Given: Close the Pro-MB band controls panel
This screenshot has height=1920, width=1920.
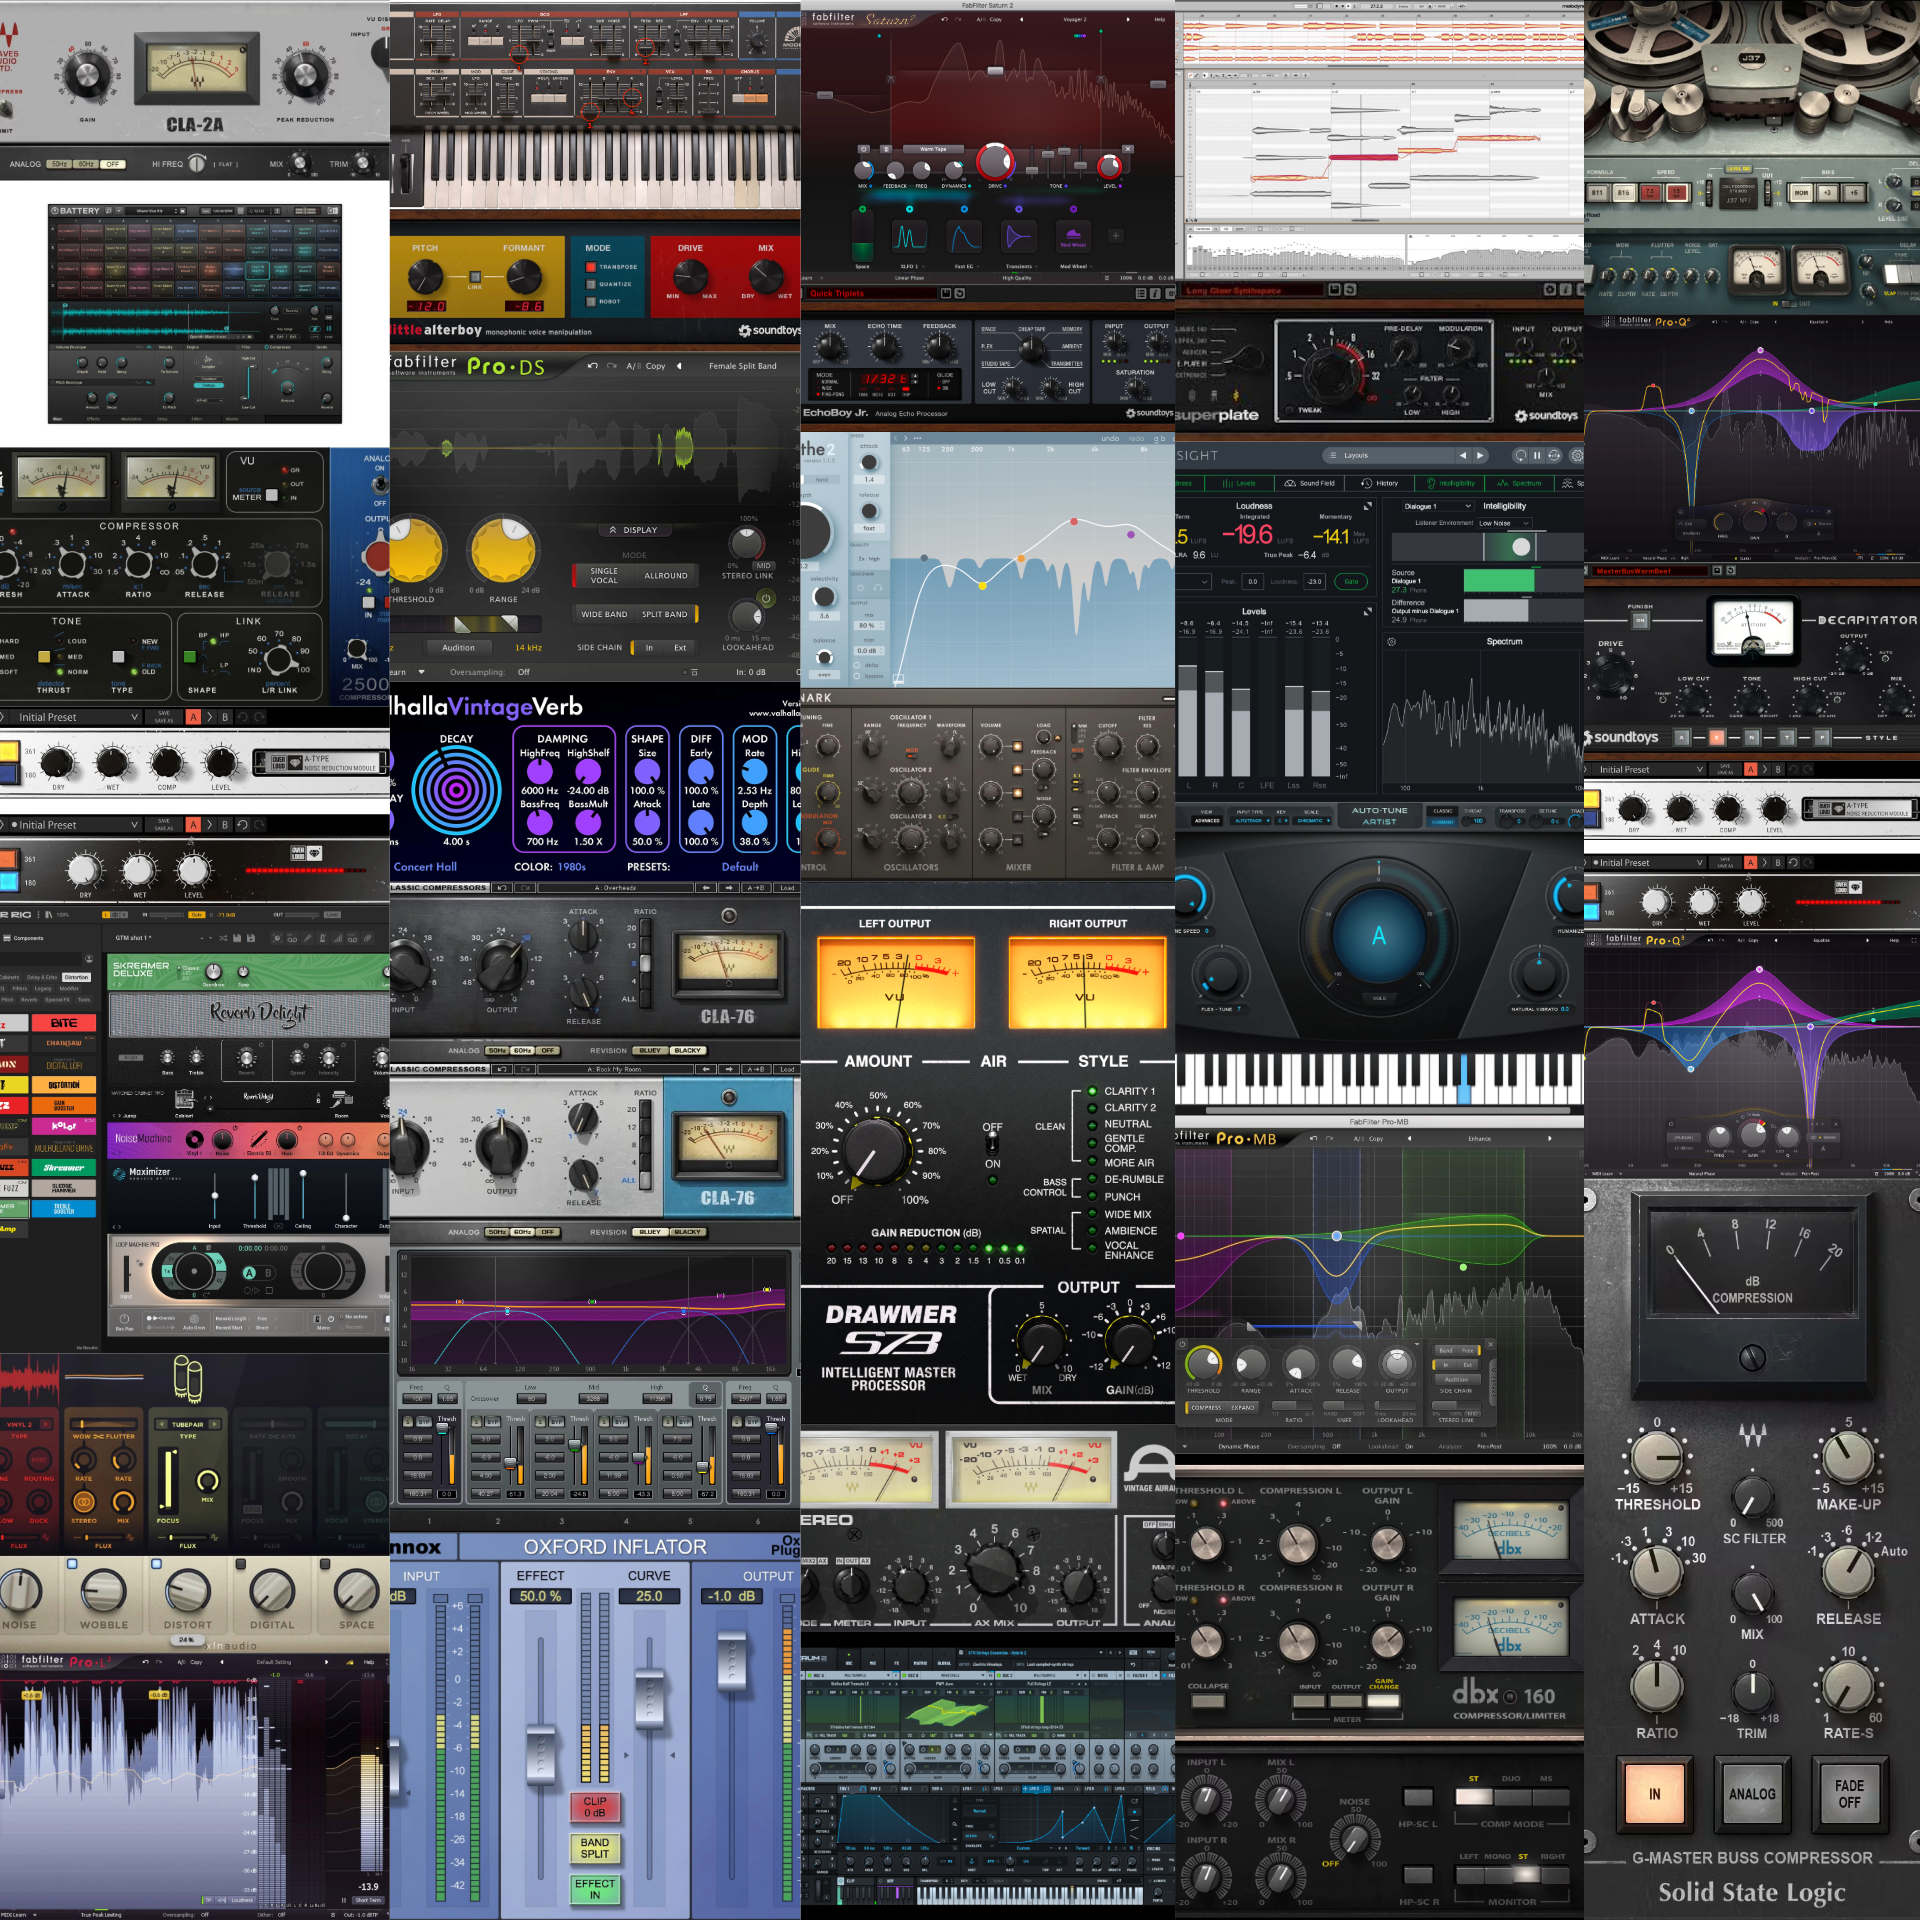Looking at the screenshot, I should pyautogui.click(x=1490, y=1344).
